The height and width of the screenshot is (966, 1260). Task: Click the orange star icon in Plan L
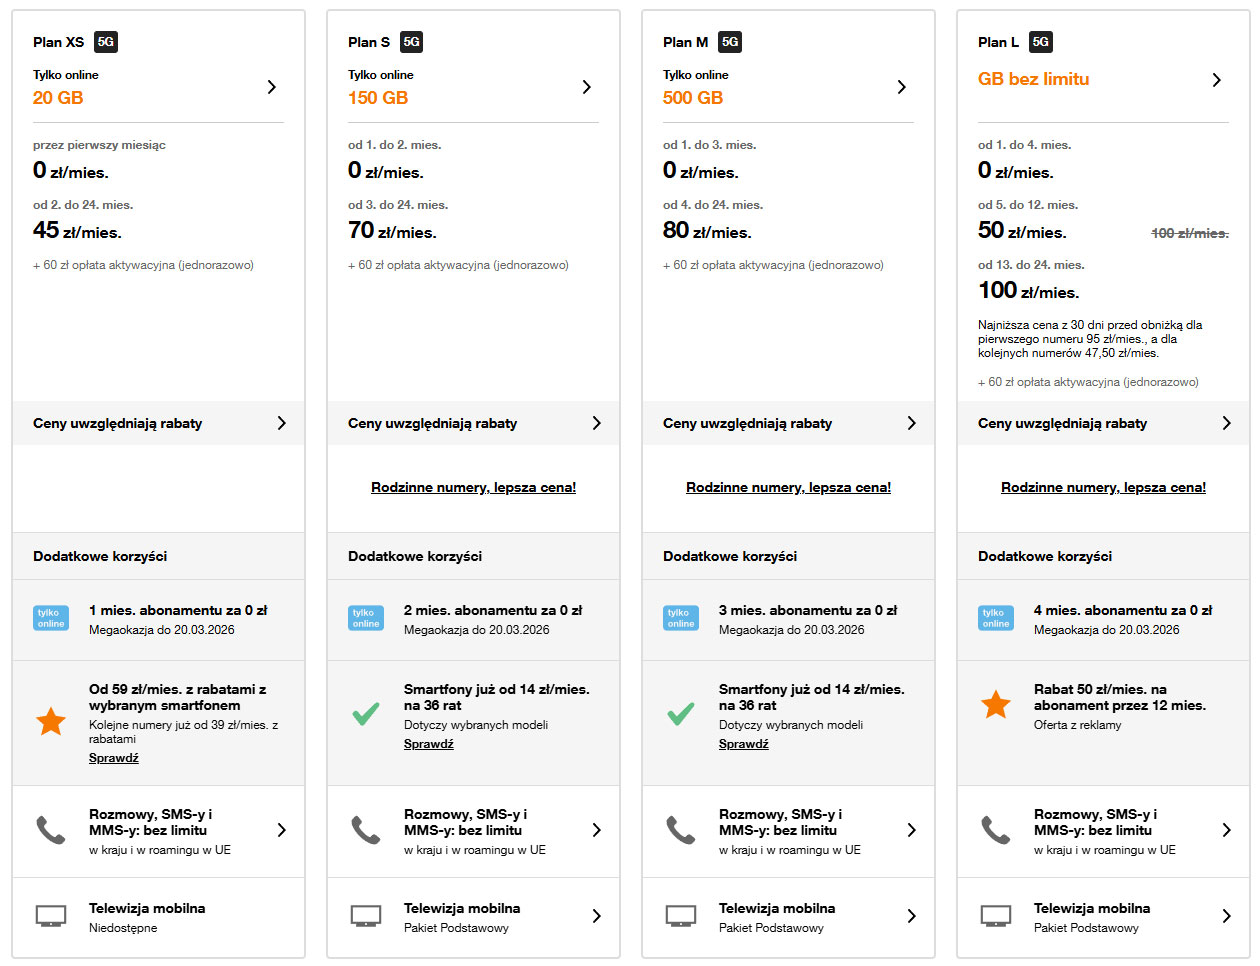(x=996, y=705)
